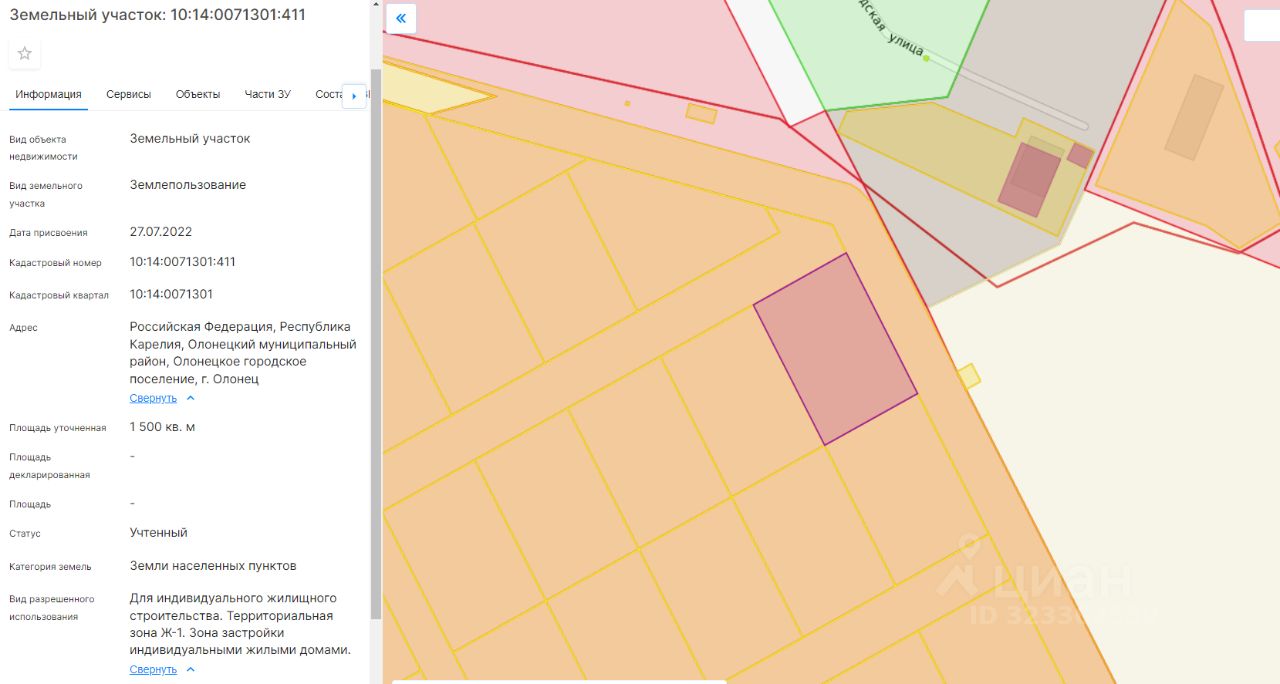Viewport: 1280px width, 684px height.
Task: Click the Землепользование value
Action: (188, 185)
